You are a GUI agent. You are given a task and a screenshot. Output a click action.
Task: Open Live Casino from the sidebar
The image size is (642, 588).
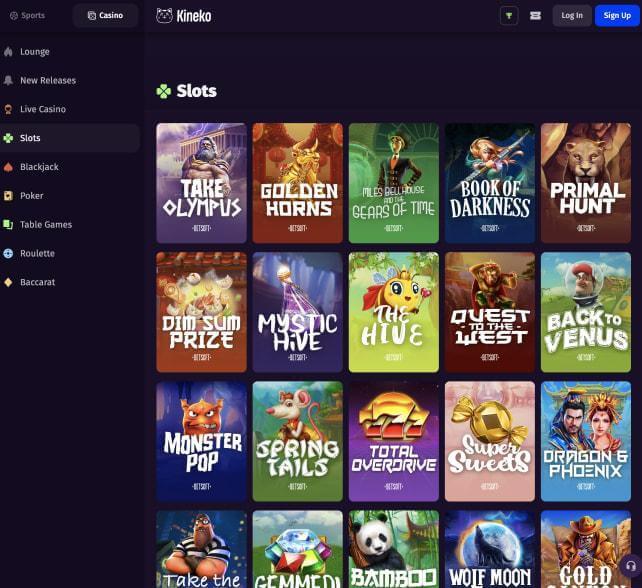pos(43,109)
